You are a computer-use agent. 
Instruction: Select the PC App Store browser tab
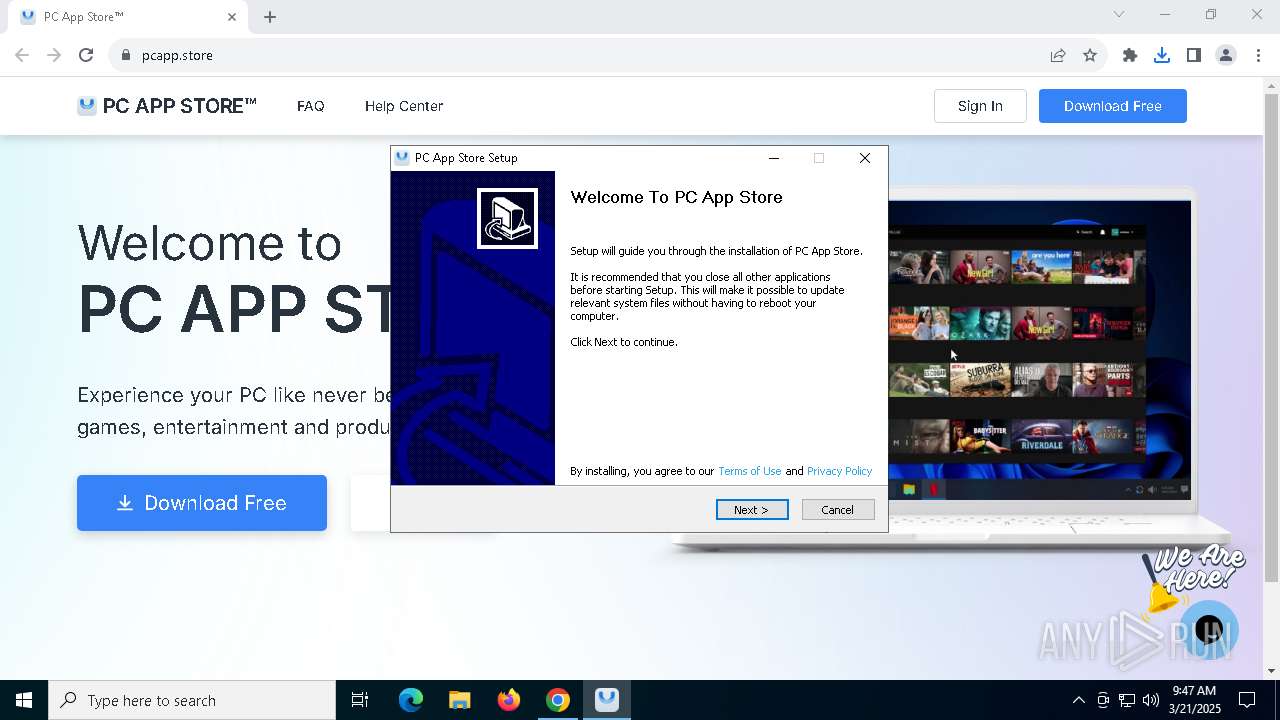click(130, 17)
